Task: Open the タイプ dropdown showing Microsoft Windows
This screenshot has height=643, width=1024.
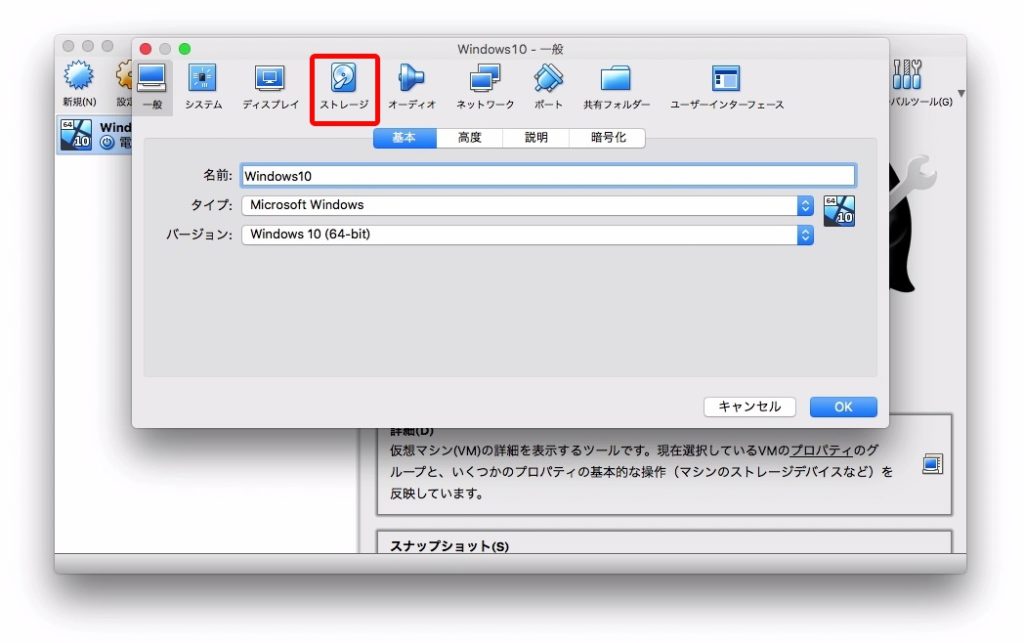Action: tap(527, 205)
